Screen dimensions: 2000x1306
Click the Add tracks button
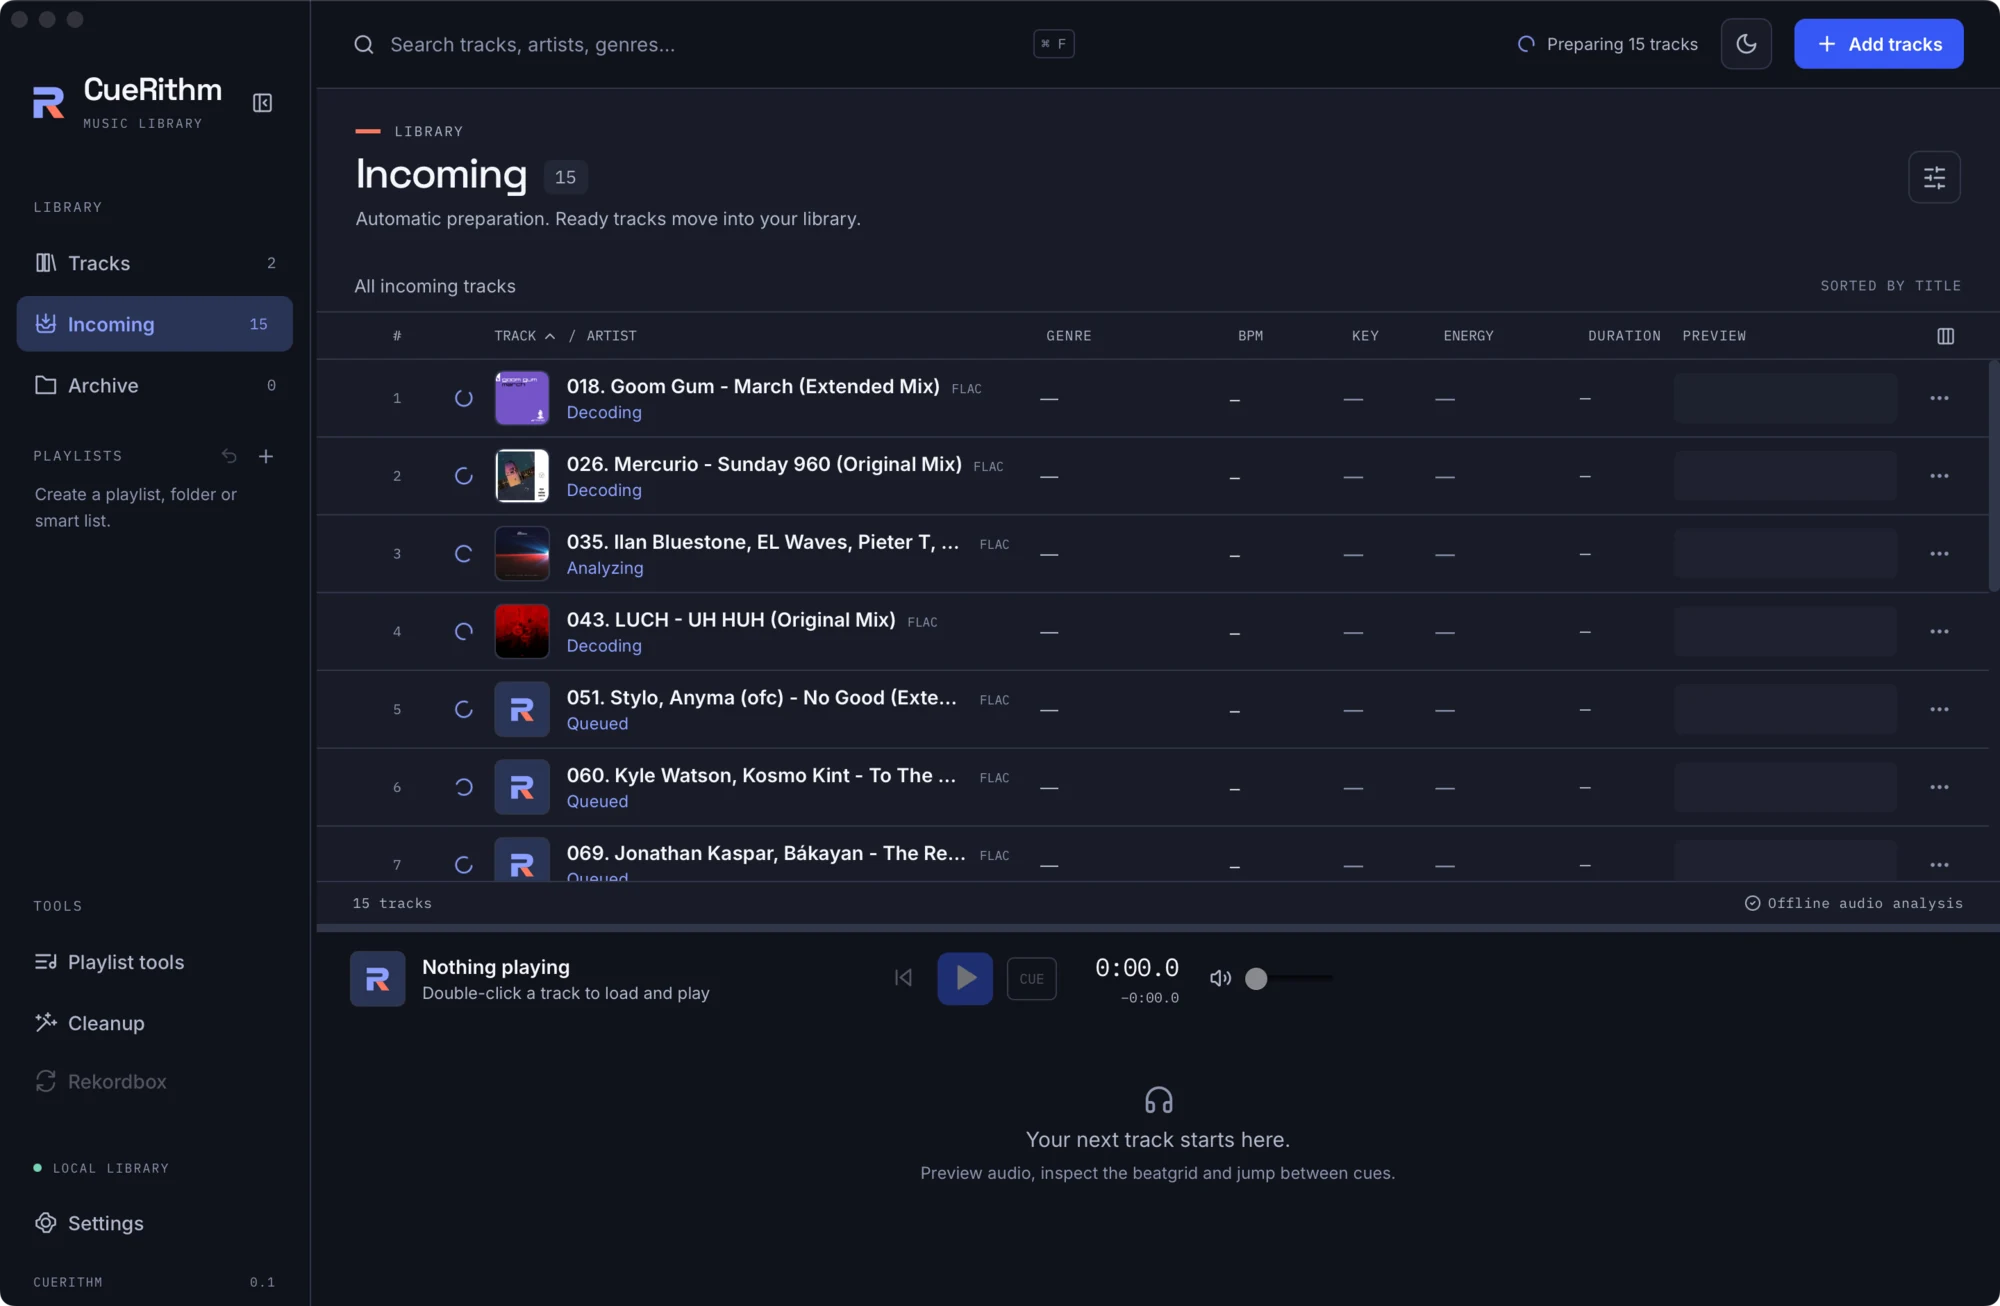(1878, 44)
